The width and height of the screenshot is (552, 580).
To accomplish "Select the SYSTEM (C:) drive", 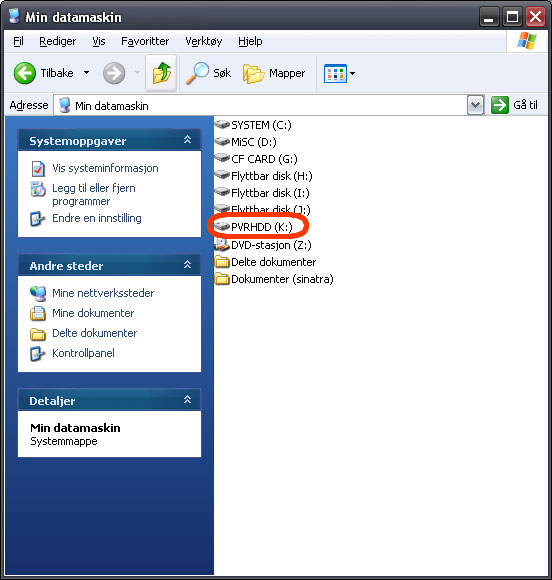I will (253, 125).
